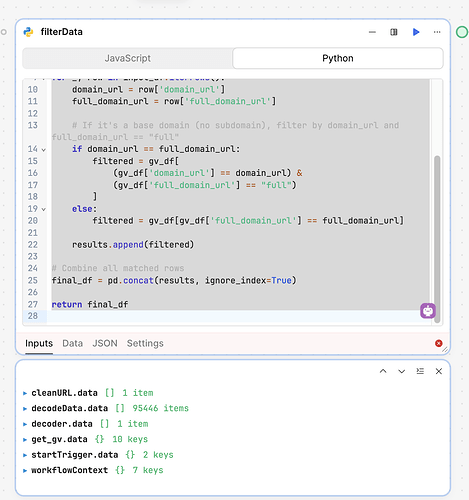Fold the code block at line 14
Image resolution: width=469 pixels, height=500 pixels.
44,149
